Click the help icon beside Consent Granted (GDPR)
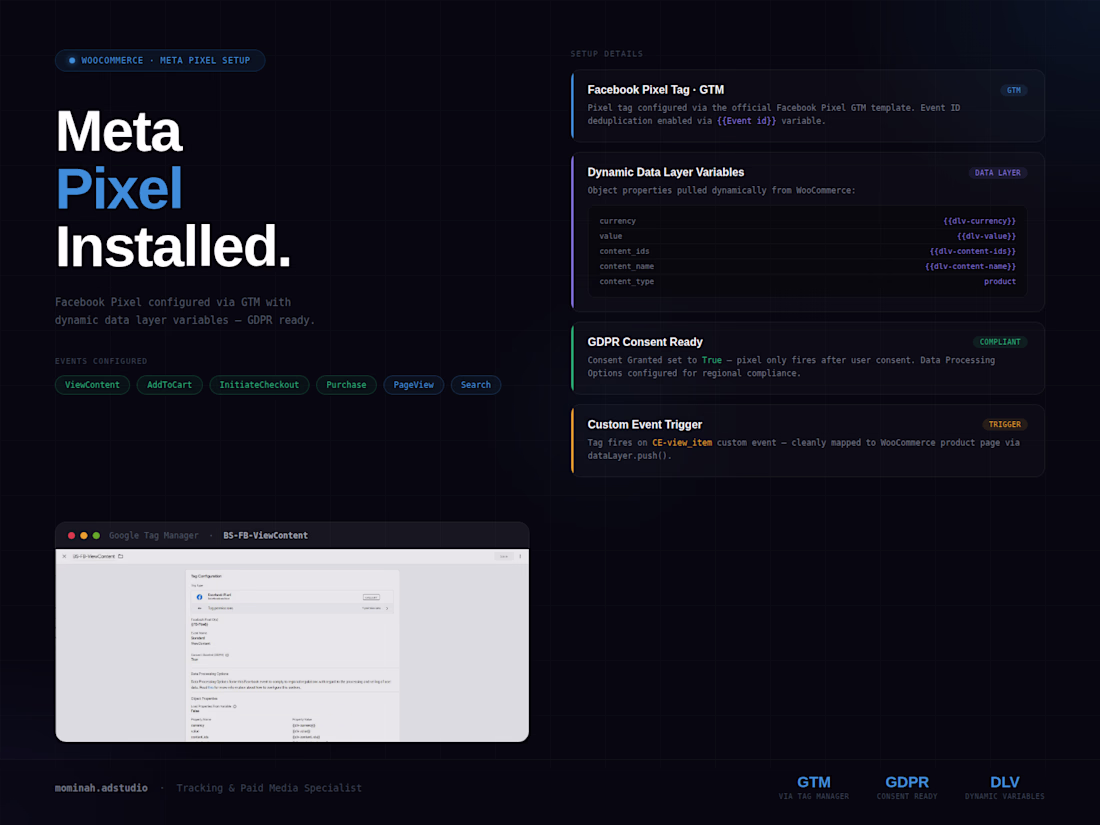 [x=227, y=655]
